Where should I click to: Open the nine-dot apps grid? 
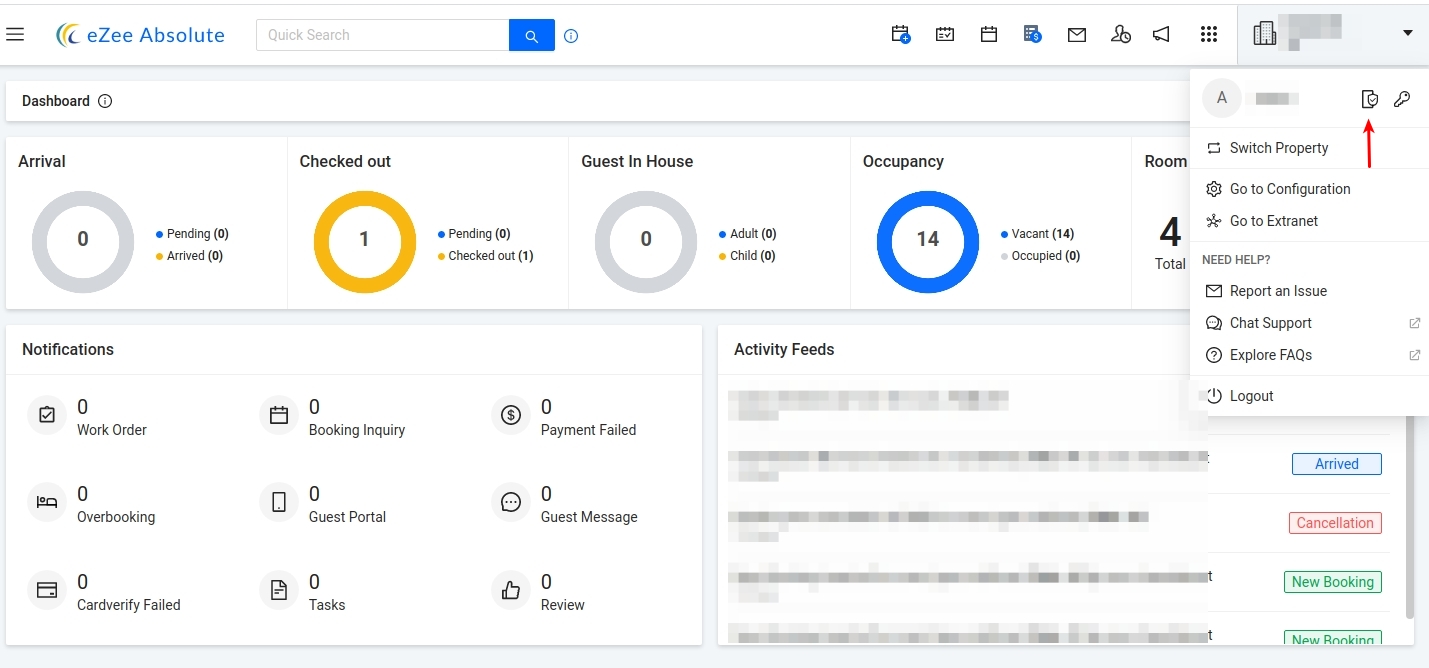coord(1209,35)
